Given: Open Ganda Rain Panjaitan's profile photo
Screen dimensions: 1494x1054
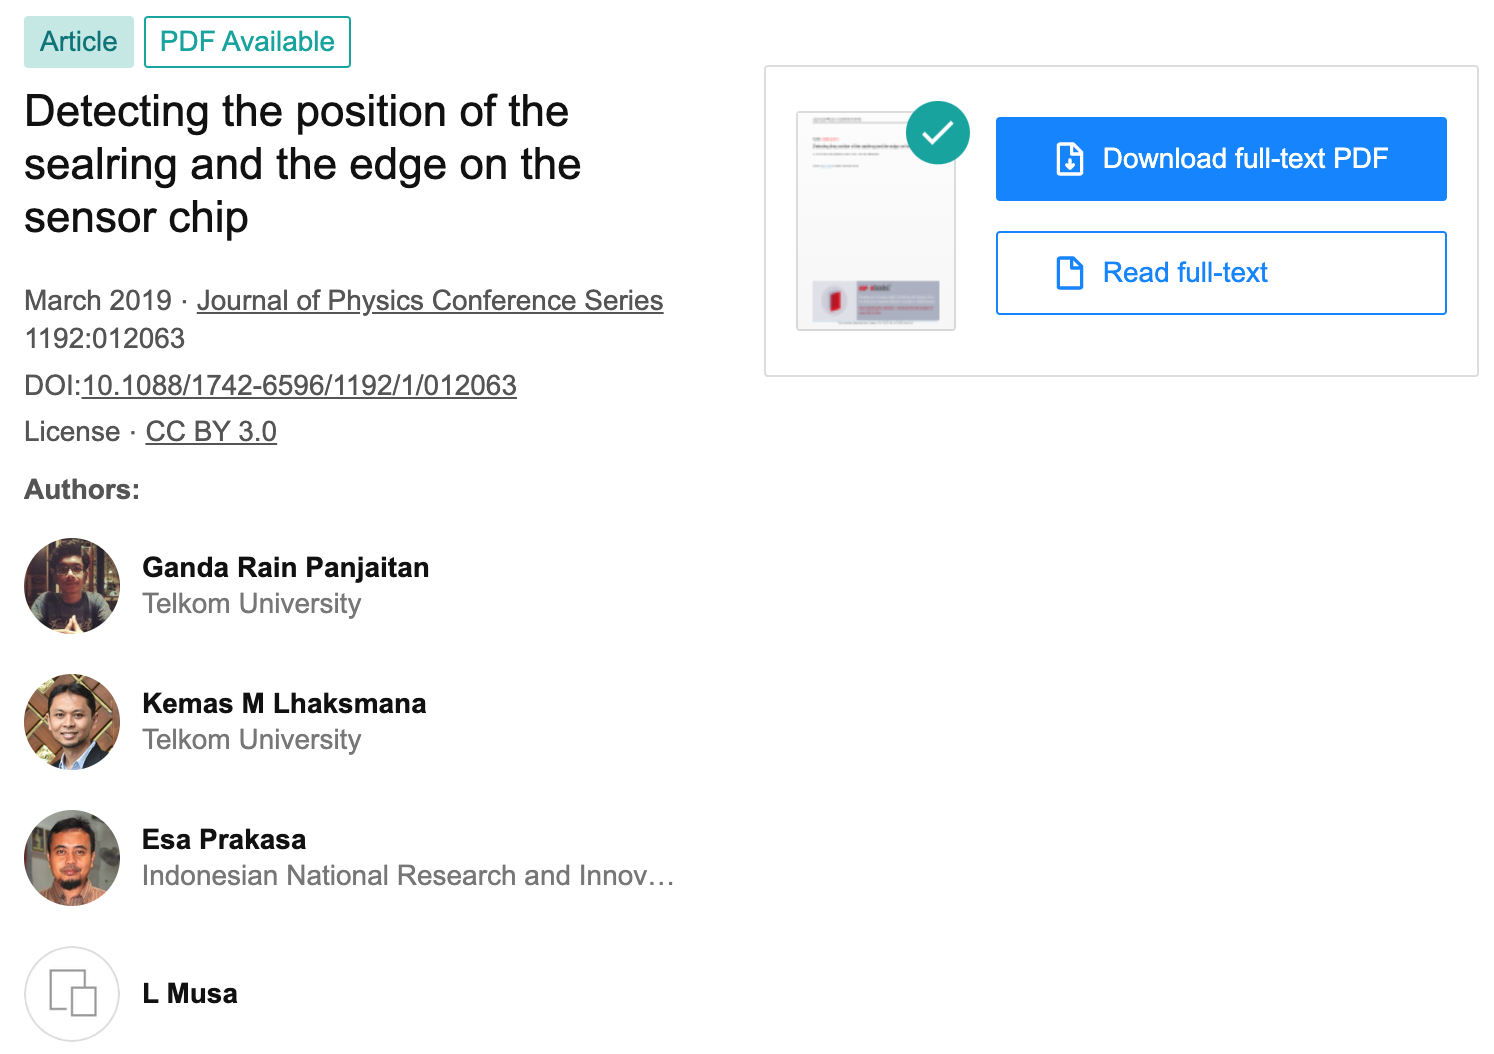Looking at the screenshot, I should coord(72,586).
